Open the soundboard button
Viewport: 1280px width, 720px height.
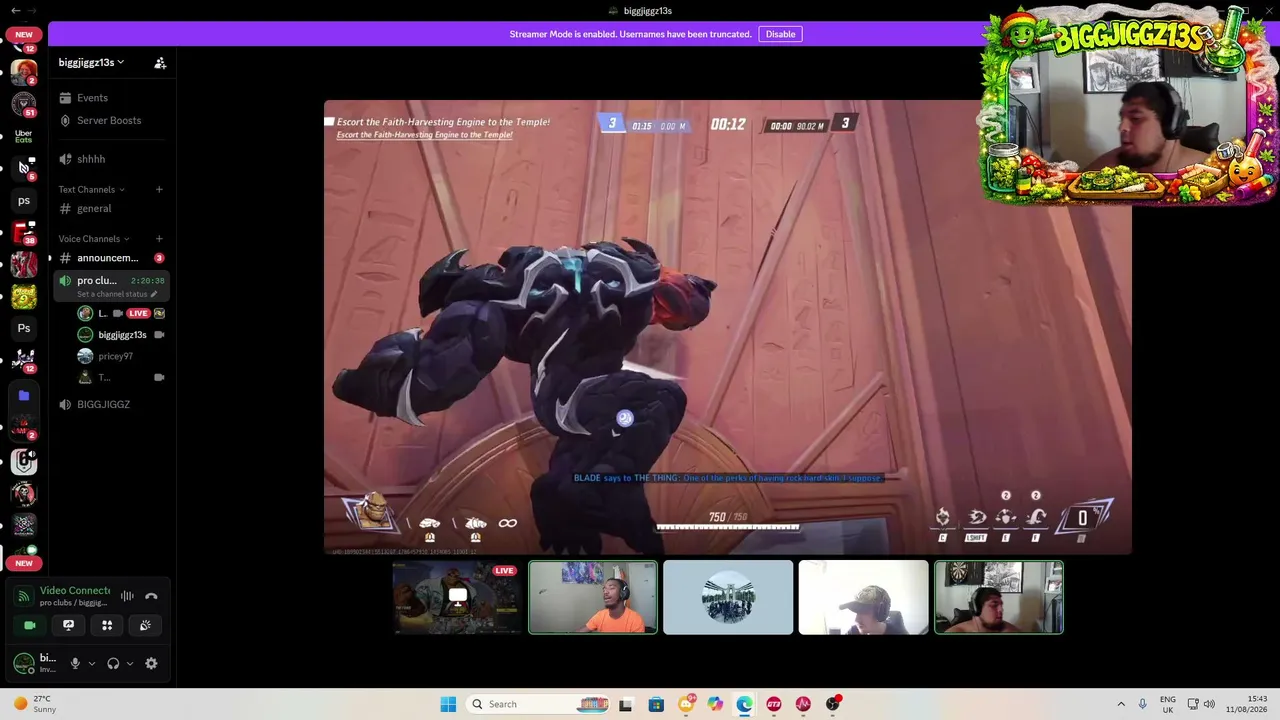(x=145, y=625)
